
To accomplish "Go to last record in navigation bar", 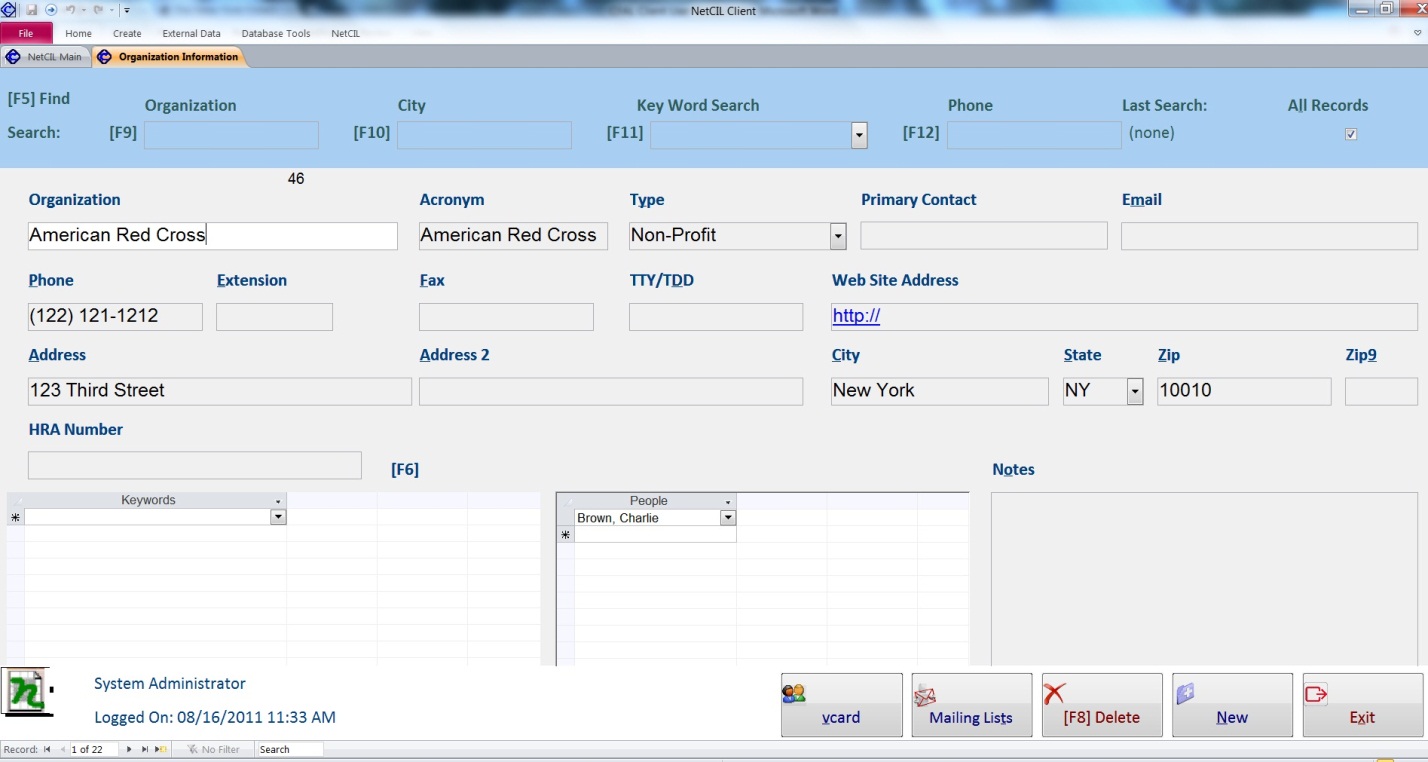I will (x=145, y=749).
